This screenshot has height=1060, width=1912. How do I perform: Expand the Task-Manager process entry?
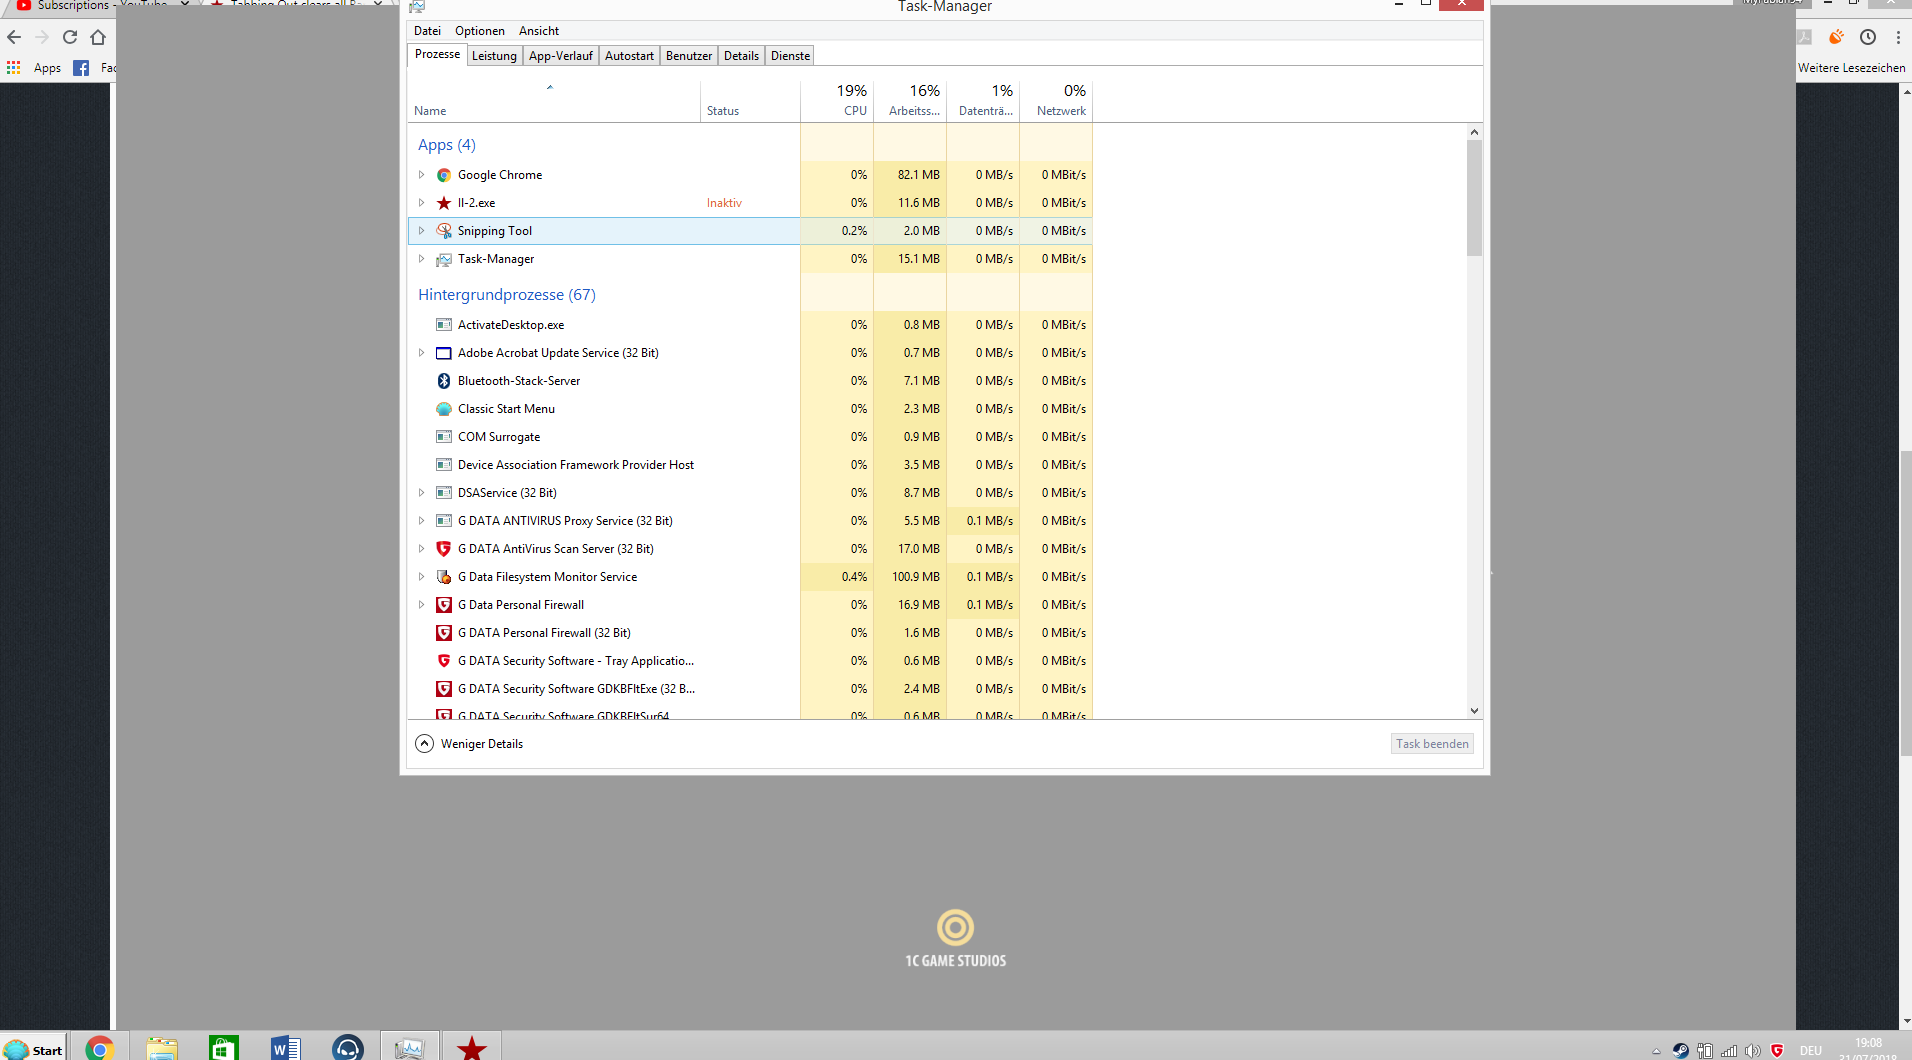(421, 259)
